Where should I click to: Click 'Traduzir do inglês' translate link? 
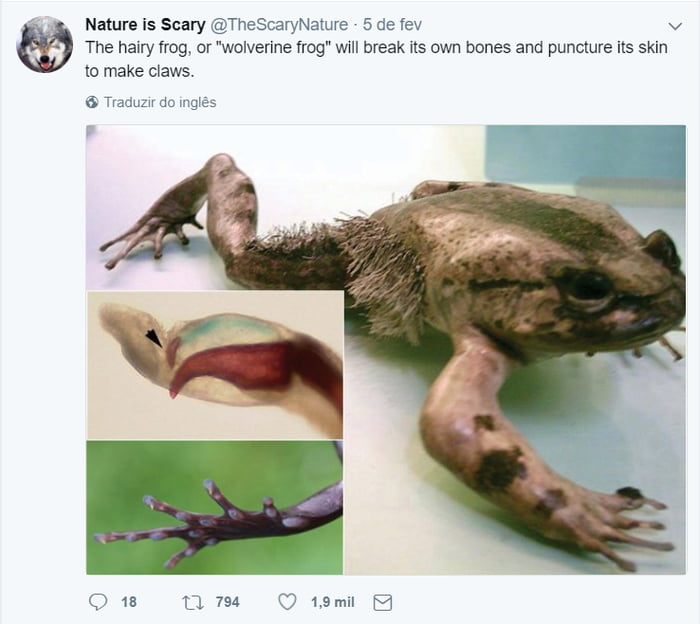tap(160, 102)
